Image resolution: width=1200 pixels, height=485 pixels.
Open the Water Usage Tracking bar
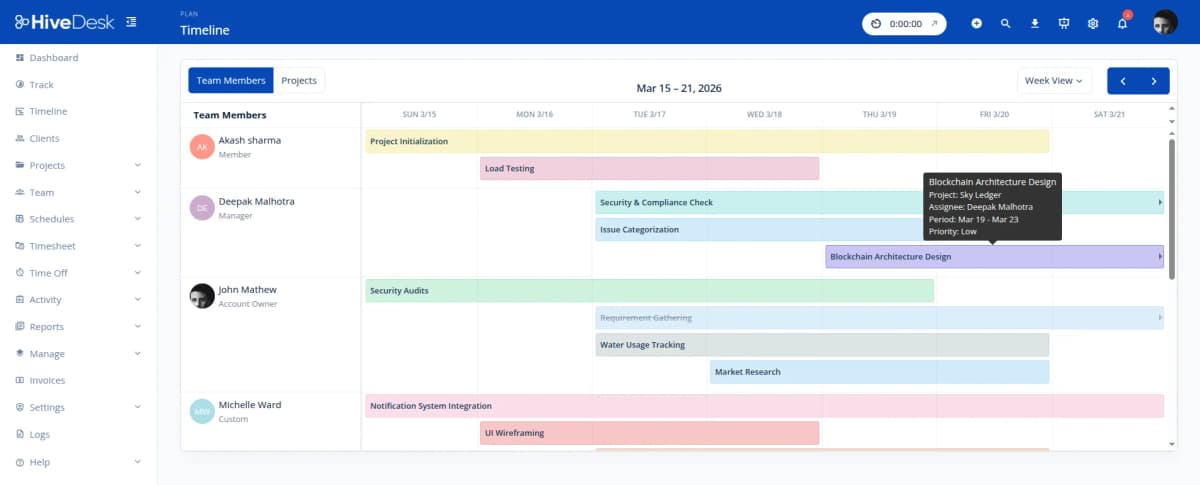click(822, 345)
